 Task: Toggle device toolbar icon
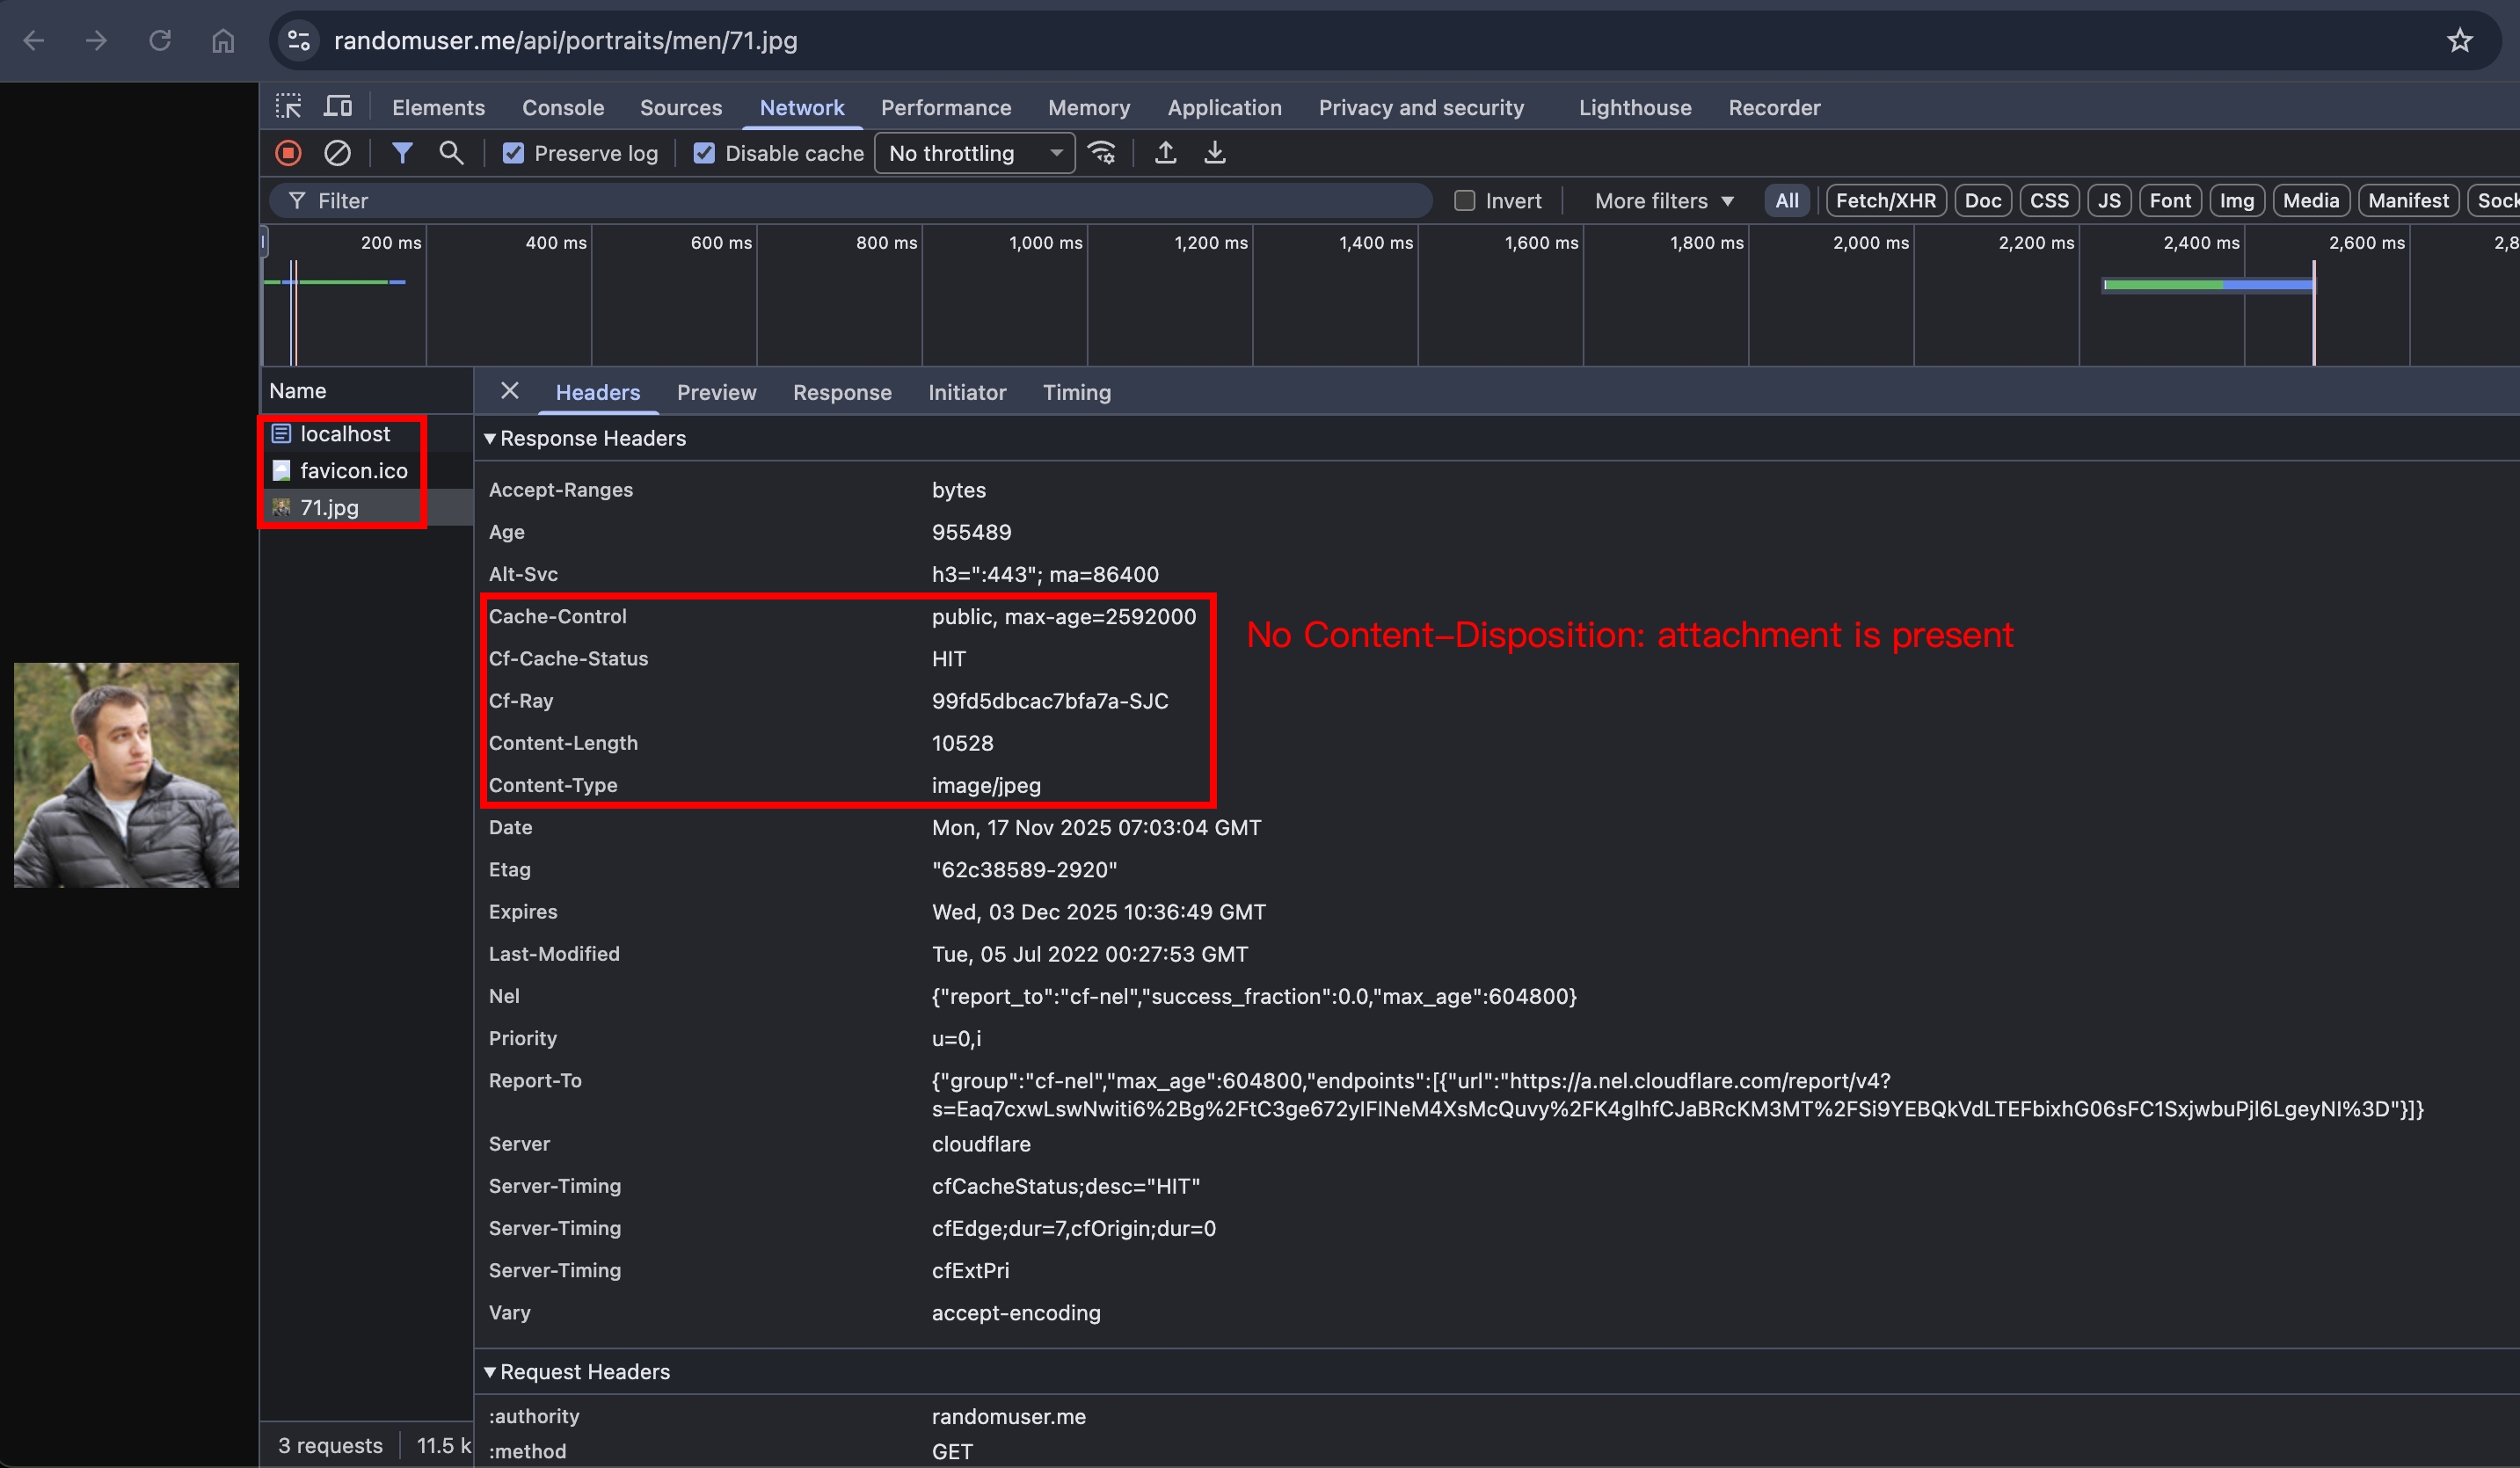[338, 106]
